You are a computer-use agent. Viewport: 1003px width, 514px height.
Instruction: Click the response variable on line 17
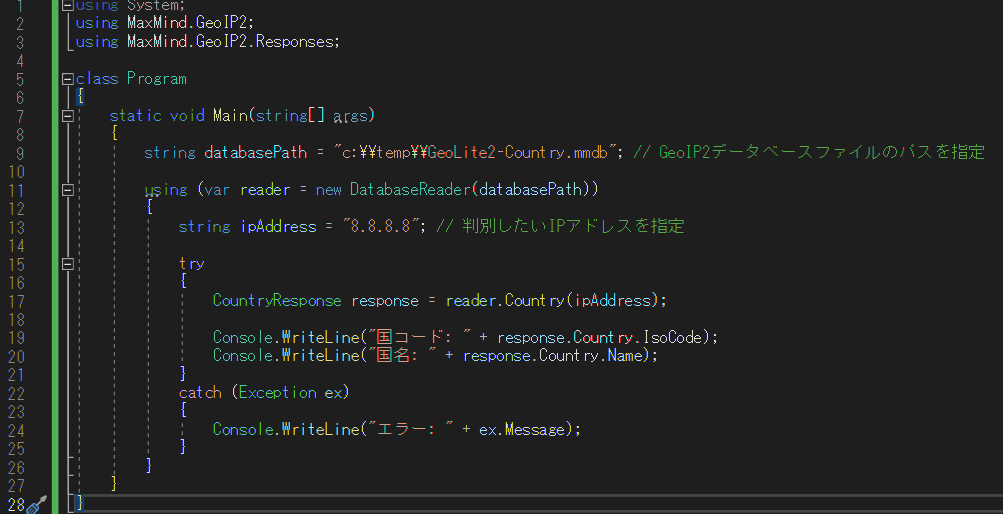pos(385,301)
